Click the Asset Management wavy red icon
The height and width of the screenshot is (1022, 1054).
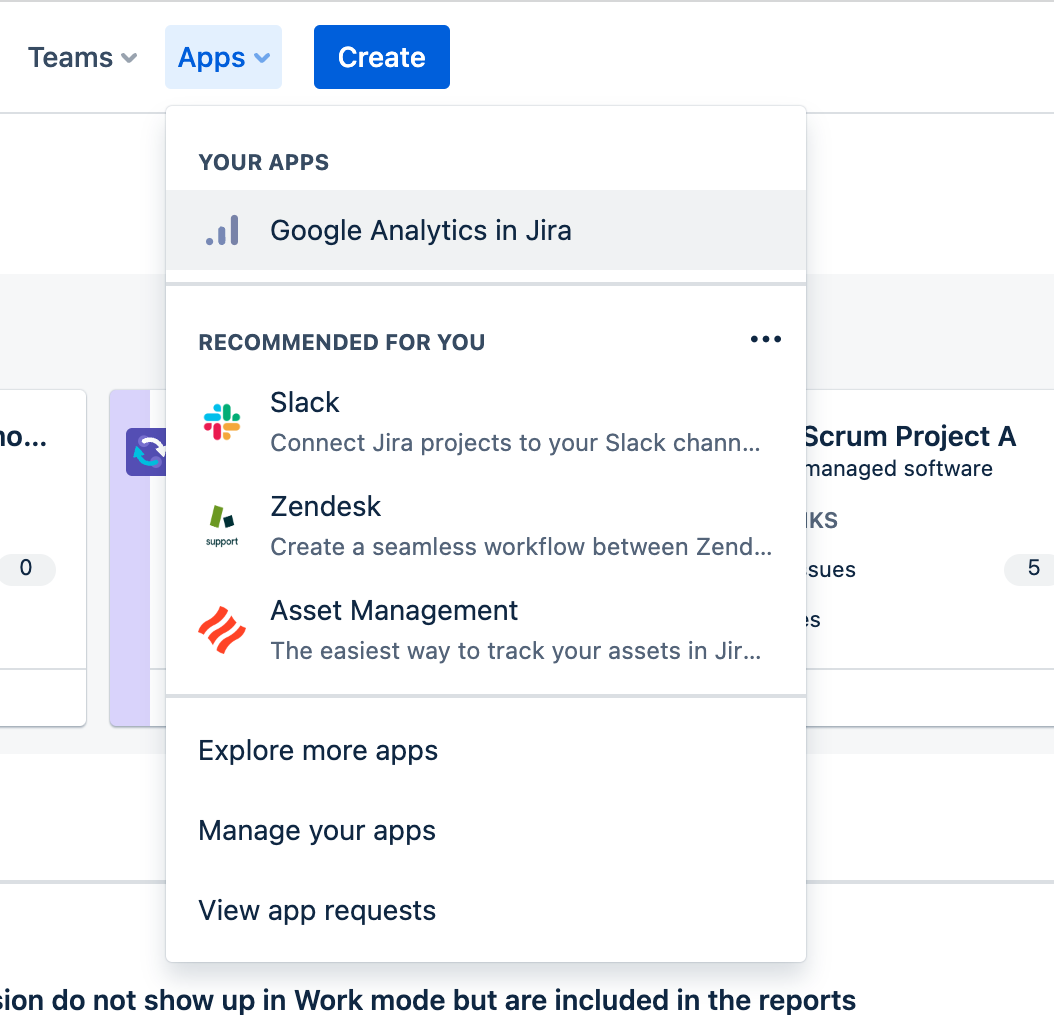coord(222,630)
